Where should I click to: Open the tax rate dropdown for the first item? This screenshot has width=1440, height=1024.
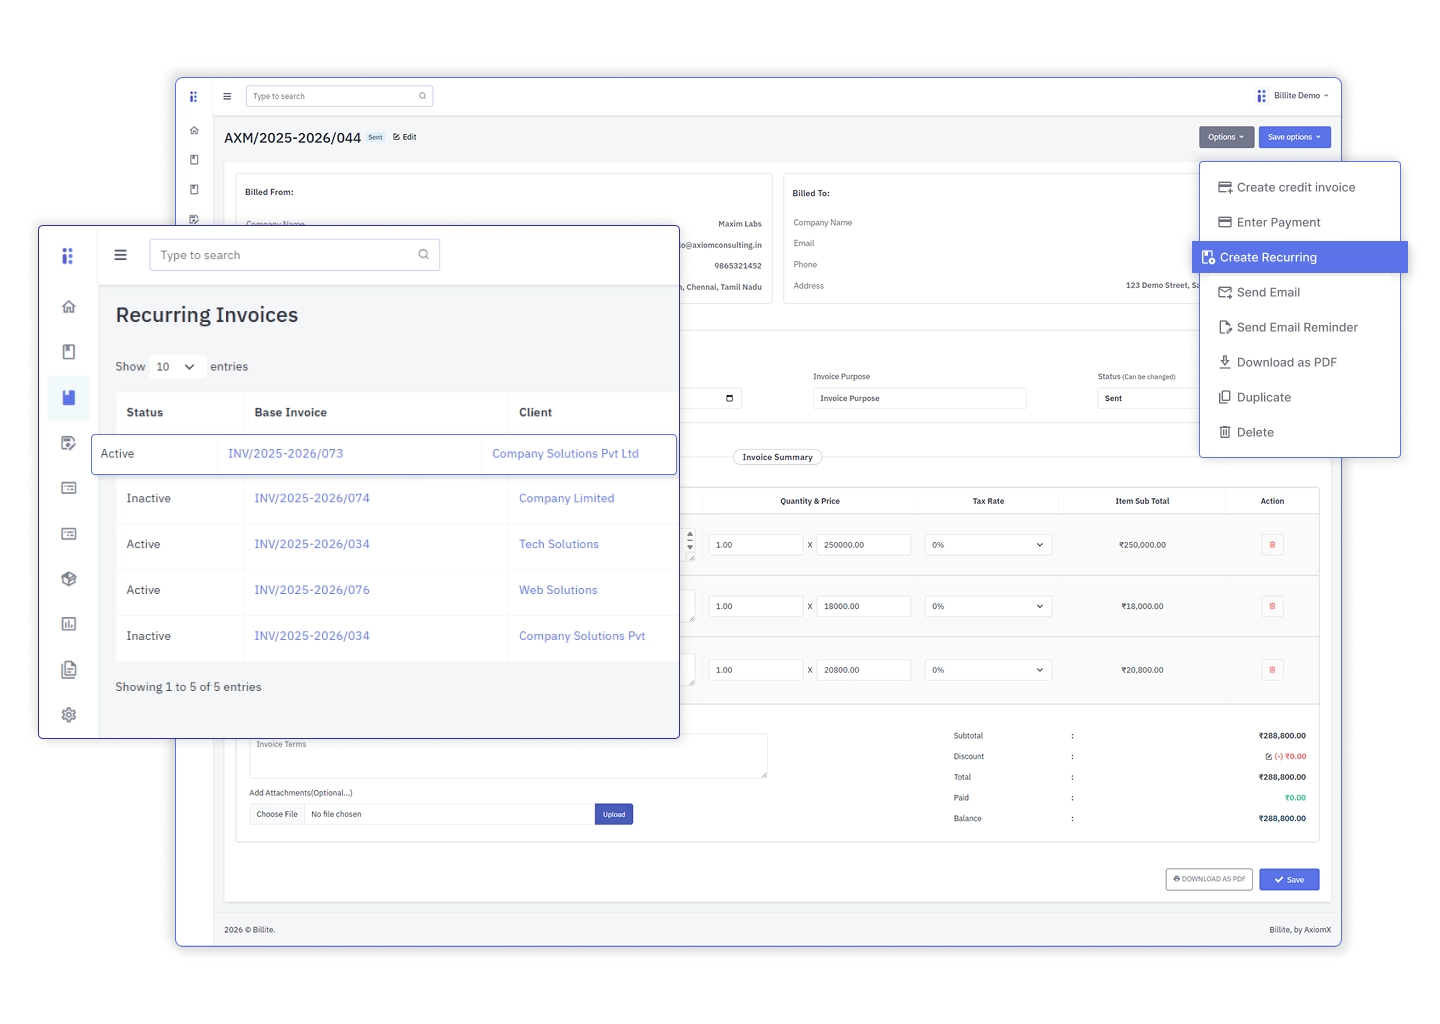coord(987,544)
